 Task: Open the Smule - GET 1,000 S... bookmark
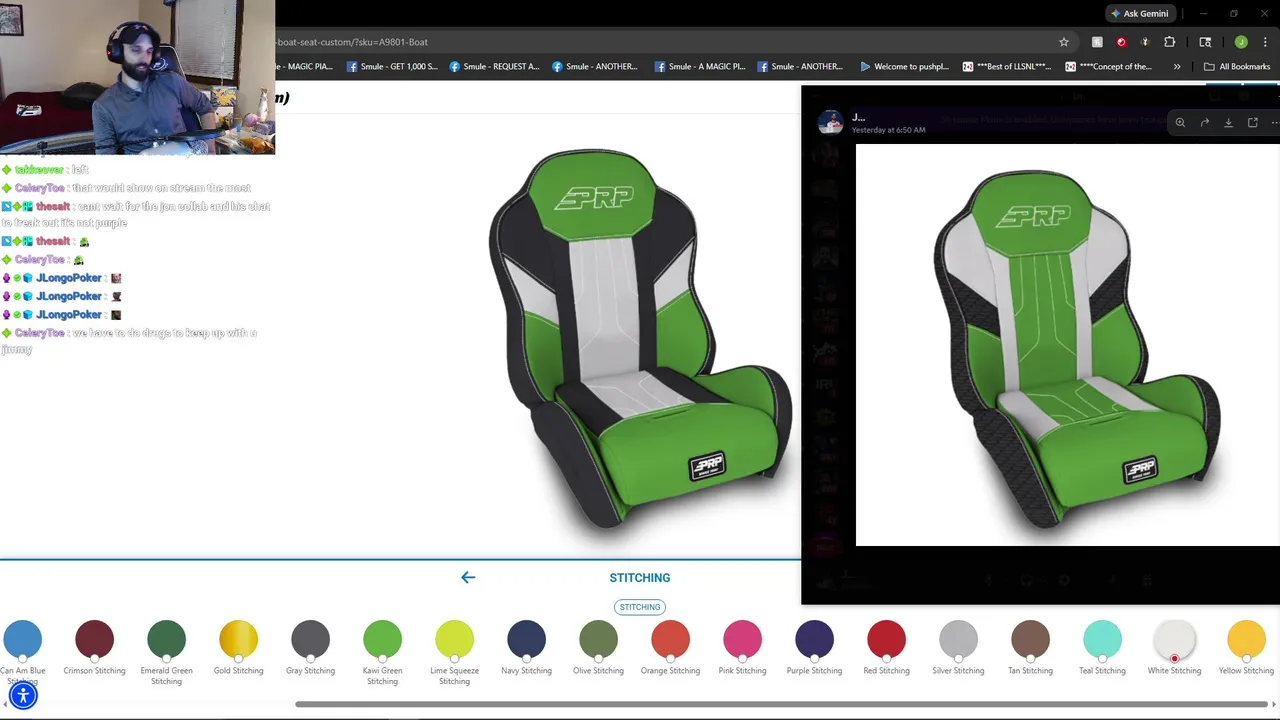coord(392,67)
